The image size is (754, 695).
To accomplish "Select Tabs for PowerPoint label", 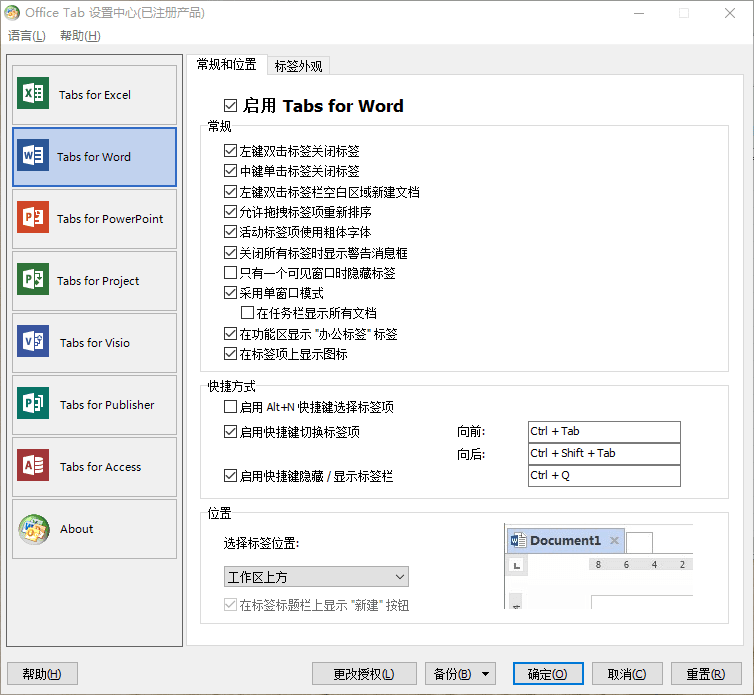I will 110,219.
